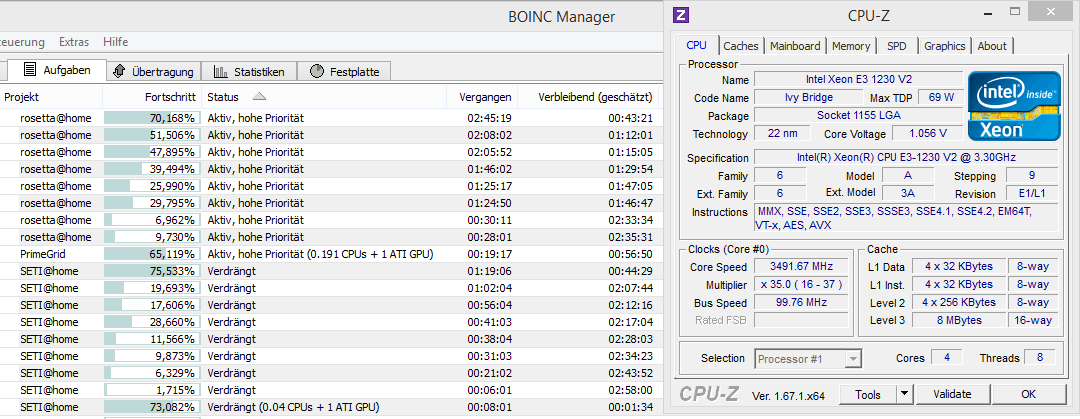Click the Festplatte disk pie icon
1080x419 pixels.
coord(317,71)
